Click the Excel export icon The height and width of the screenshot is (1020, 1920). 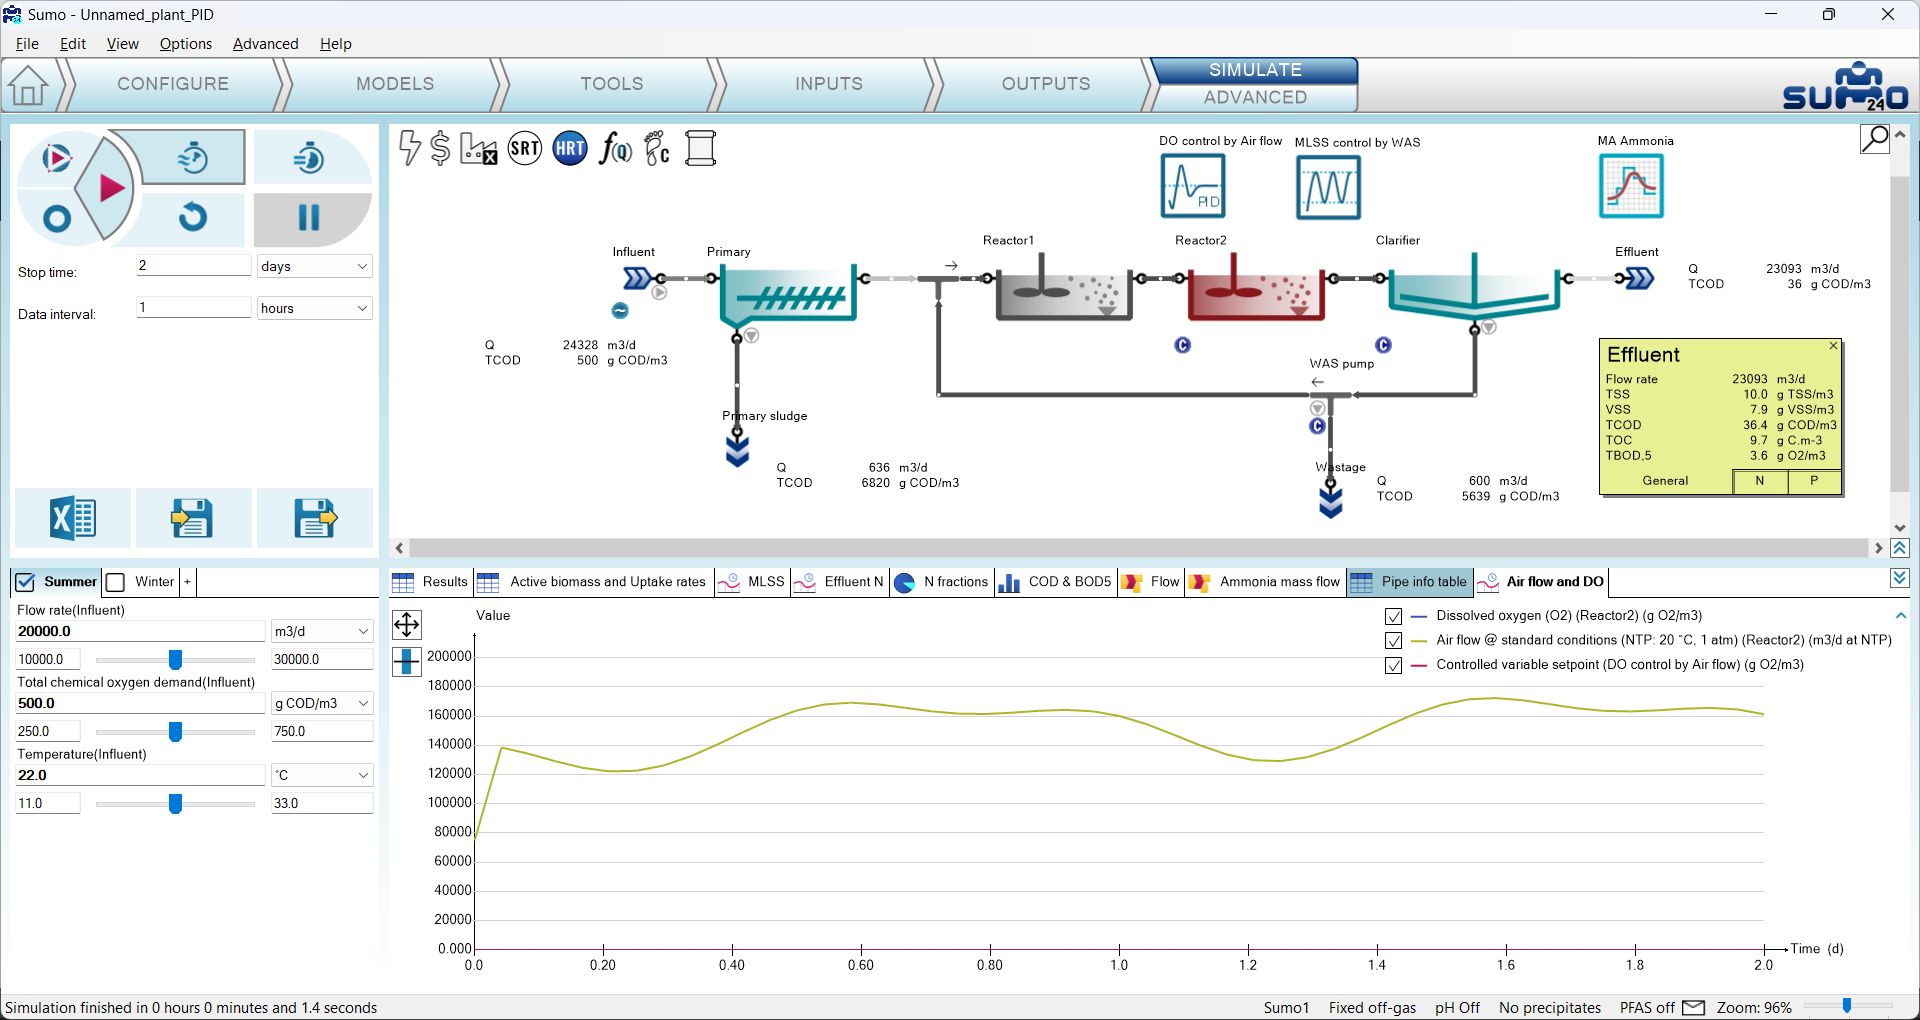(73, 518)
